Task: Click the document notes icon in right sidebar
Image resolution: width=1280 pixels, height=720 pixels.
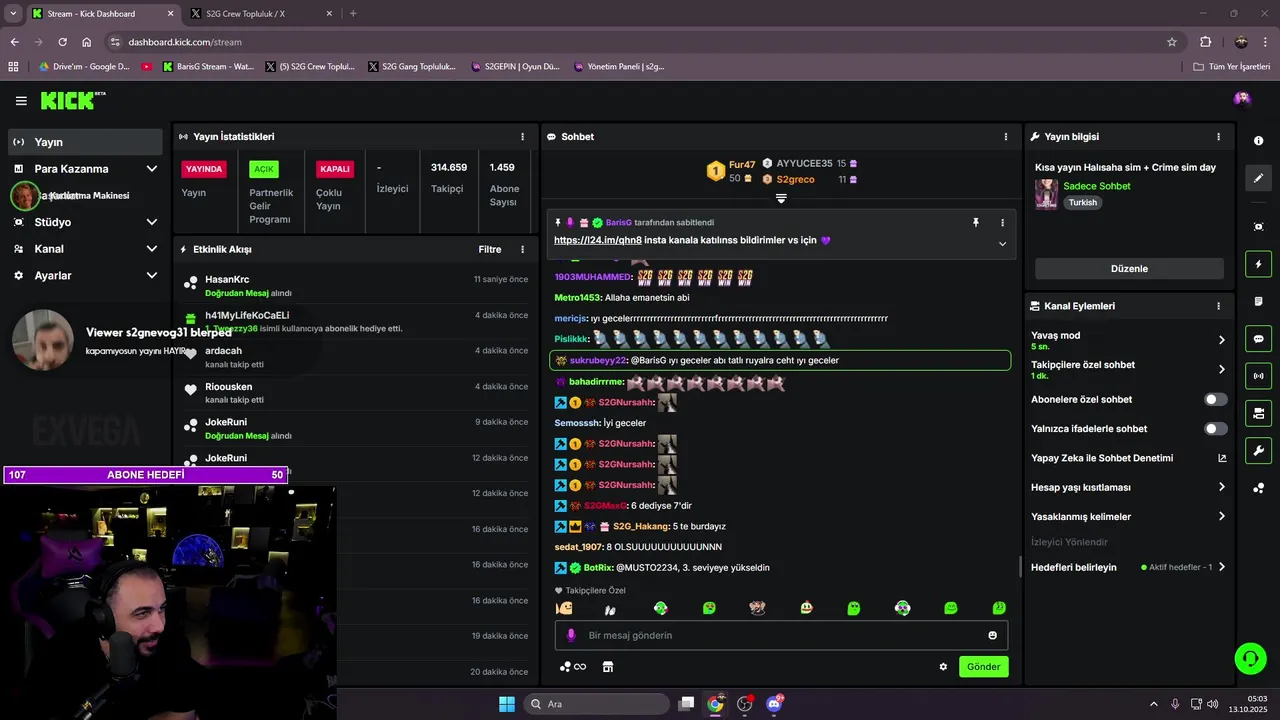Action: tap(1258, 302)
